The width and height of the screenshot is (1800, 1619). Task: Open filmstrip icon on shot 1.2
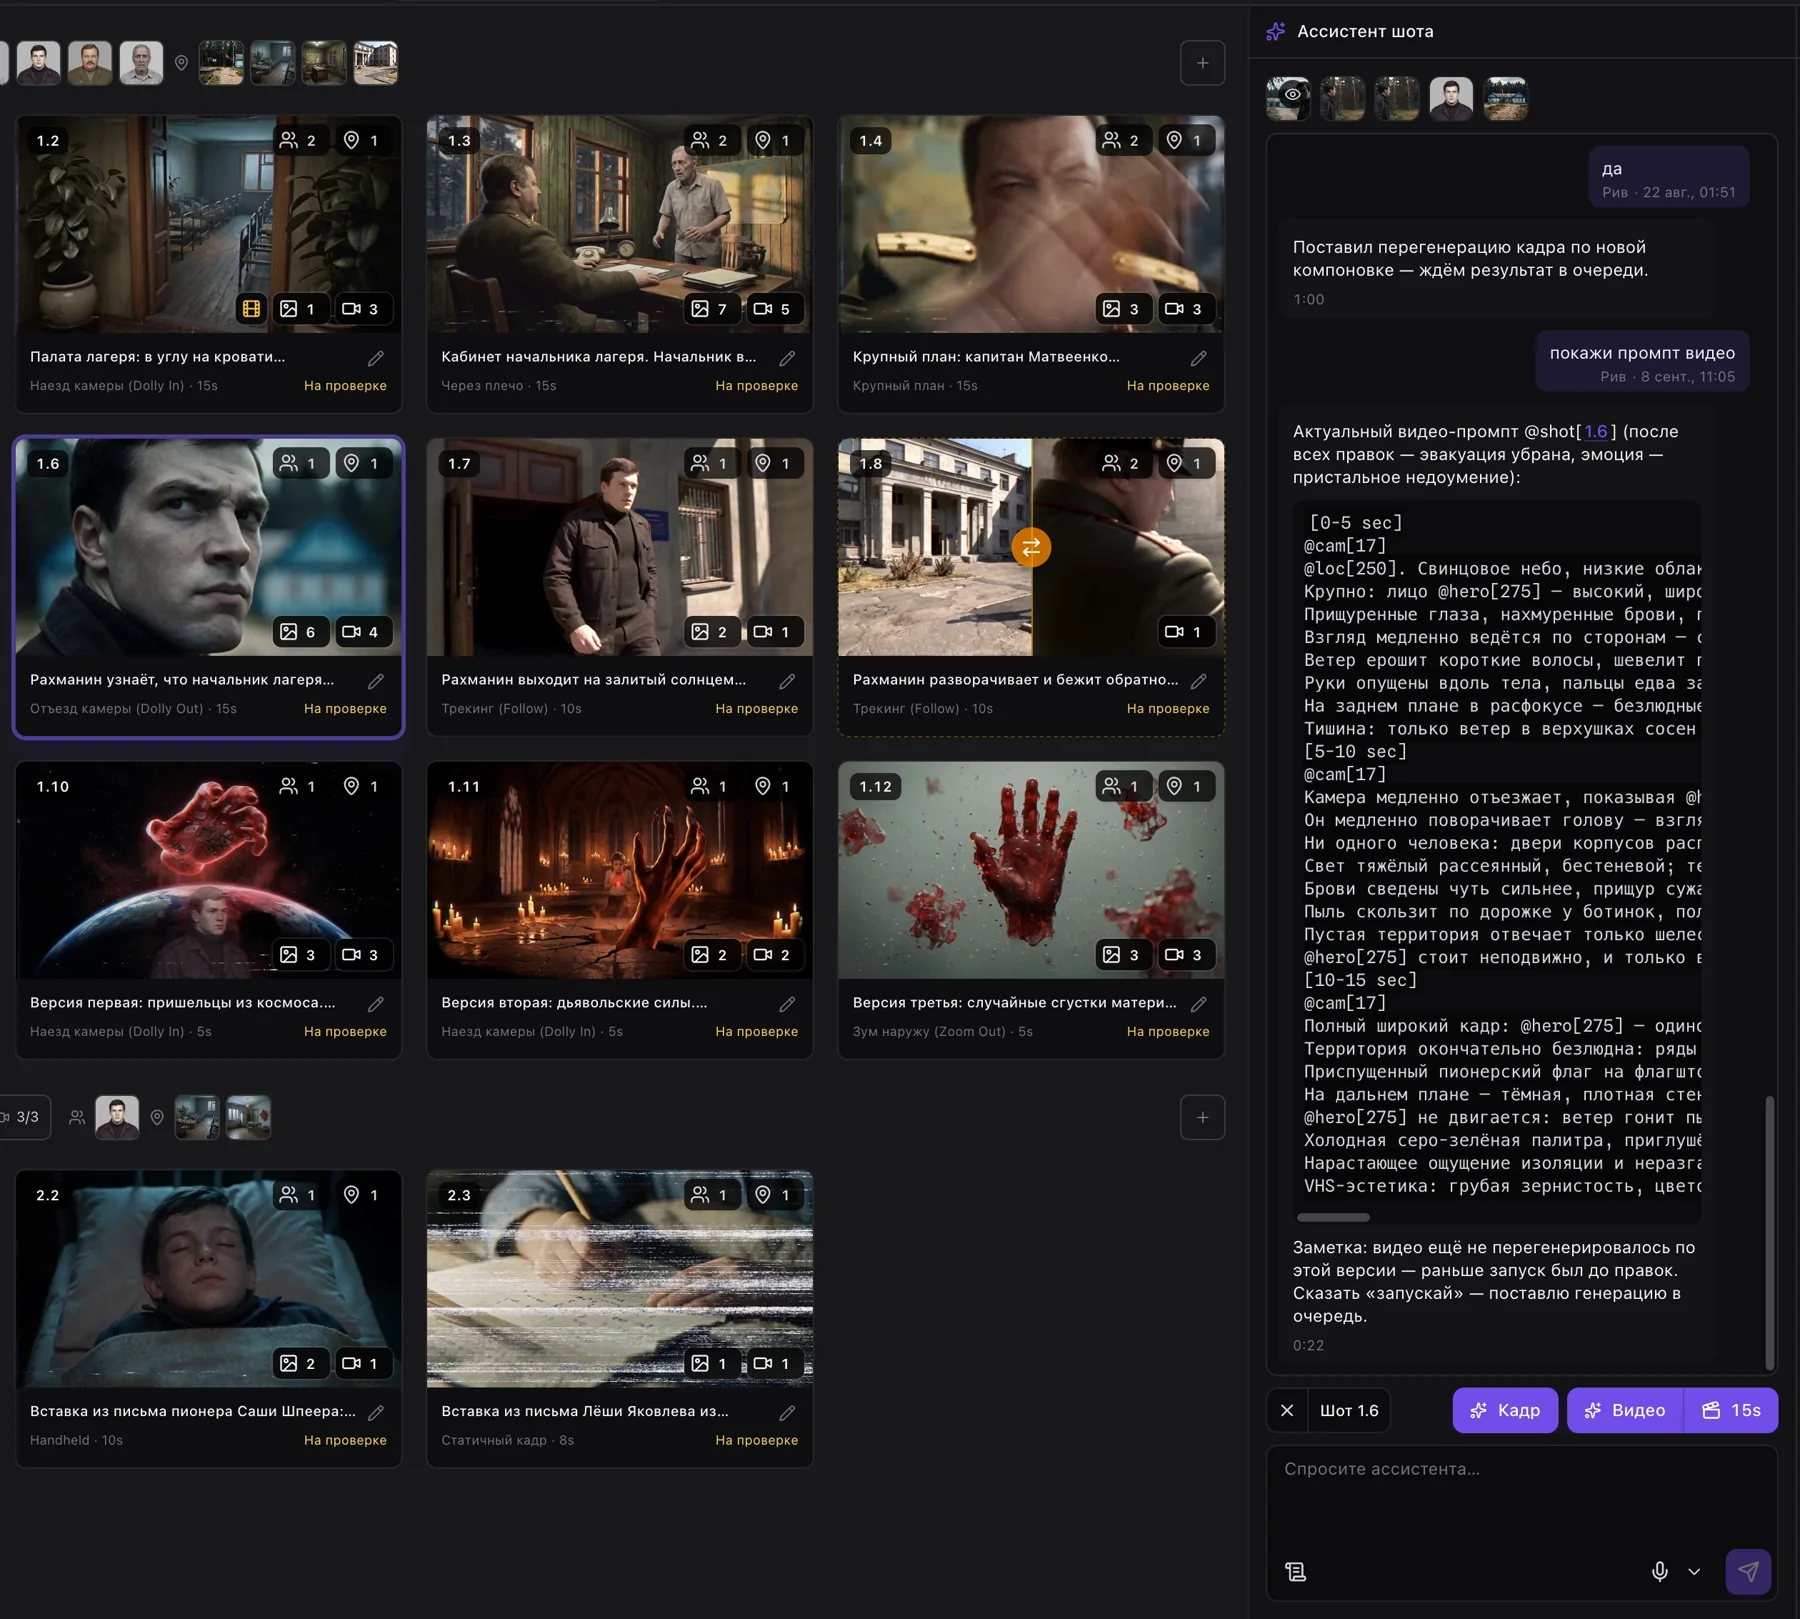pos(252,309)
